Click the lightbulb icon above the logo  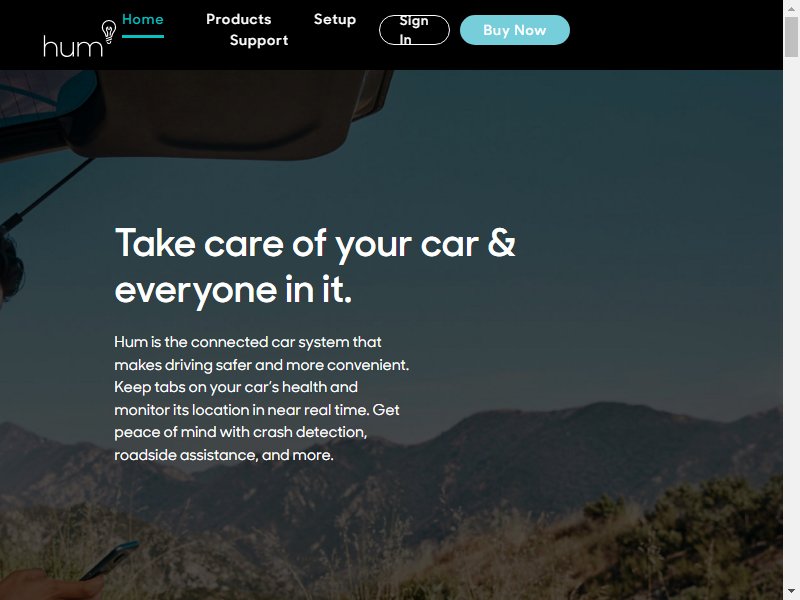109,32
